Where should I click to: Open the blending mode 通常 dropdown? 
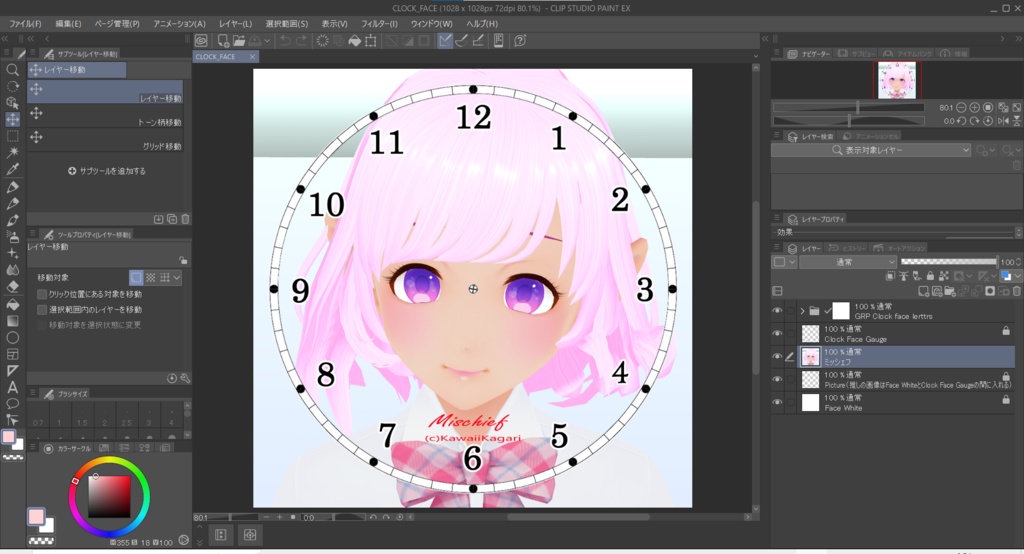[848, 262]
